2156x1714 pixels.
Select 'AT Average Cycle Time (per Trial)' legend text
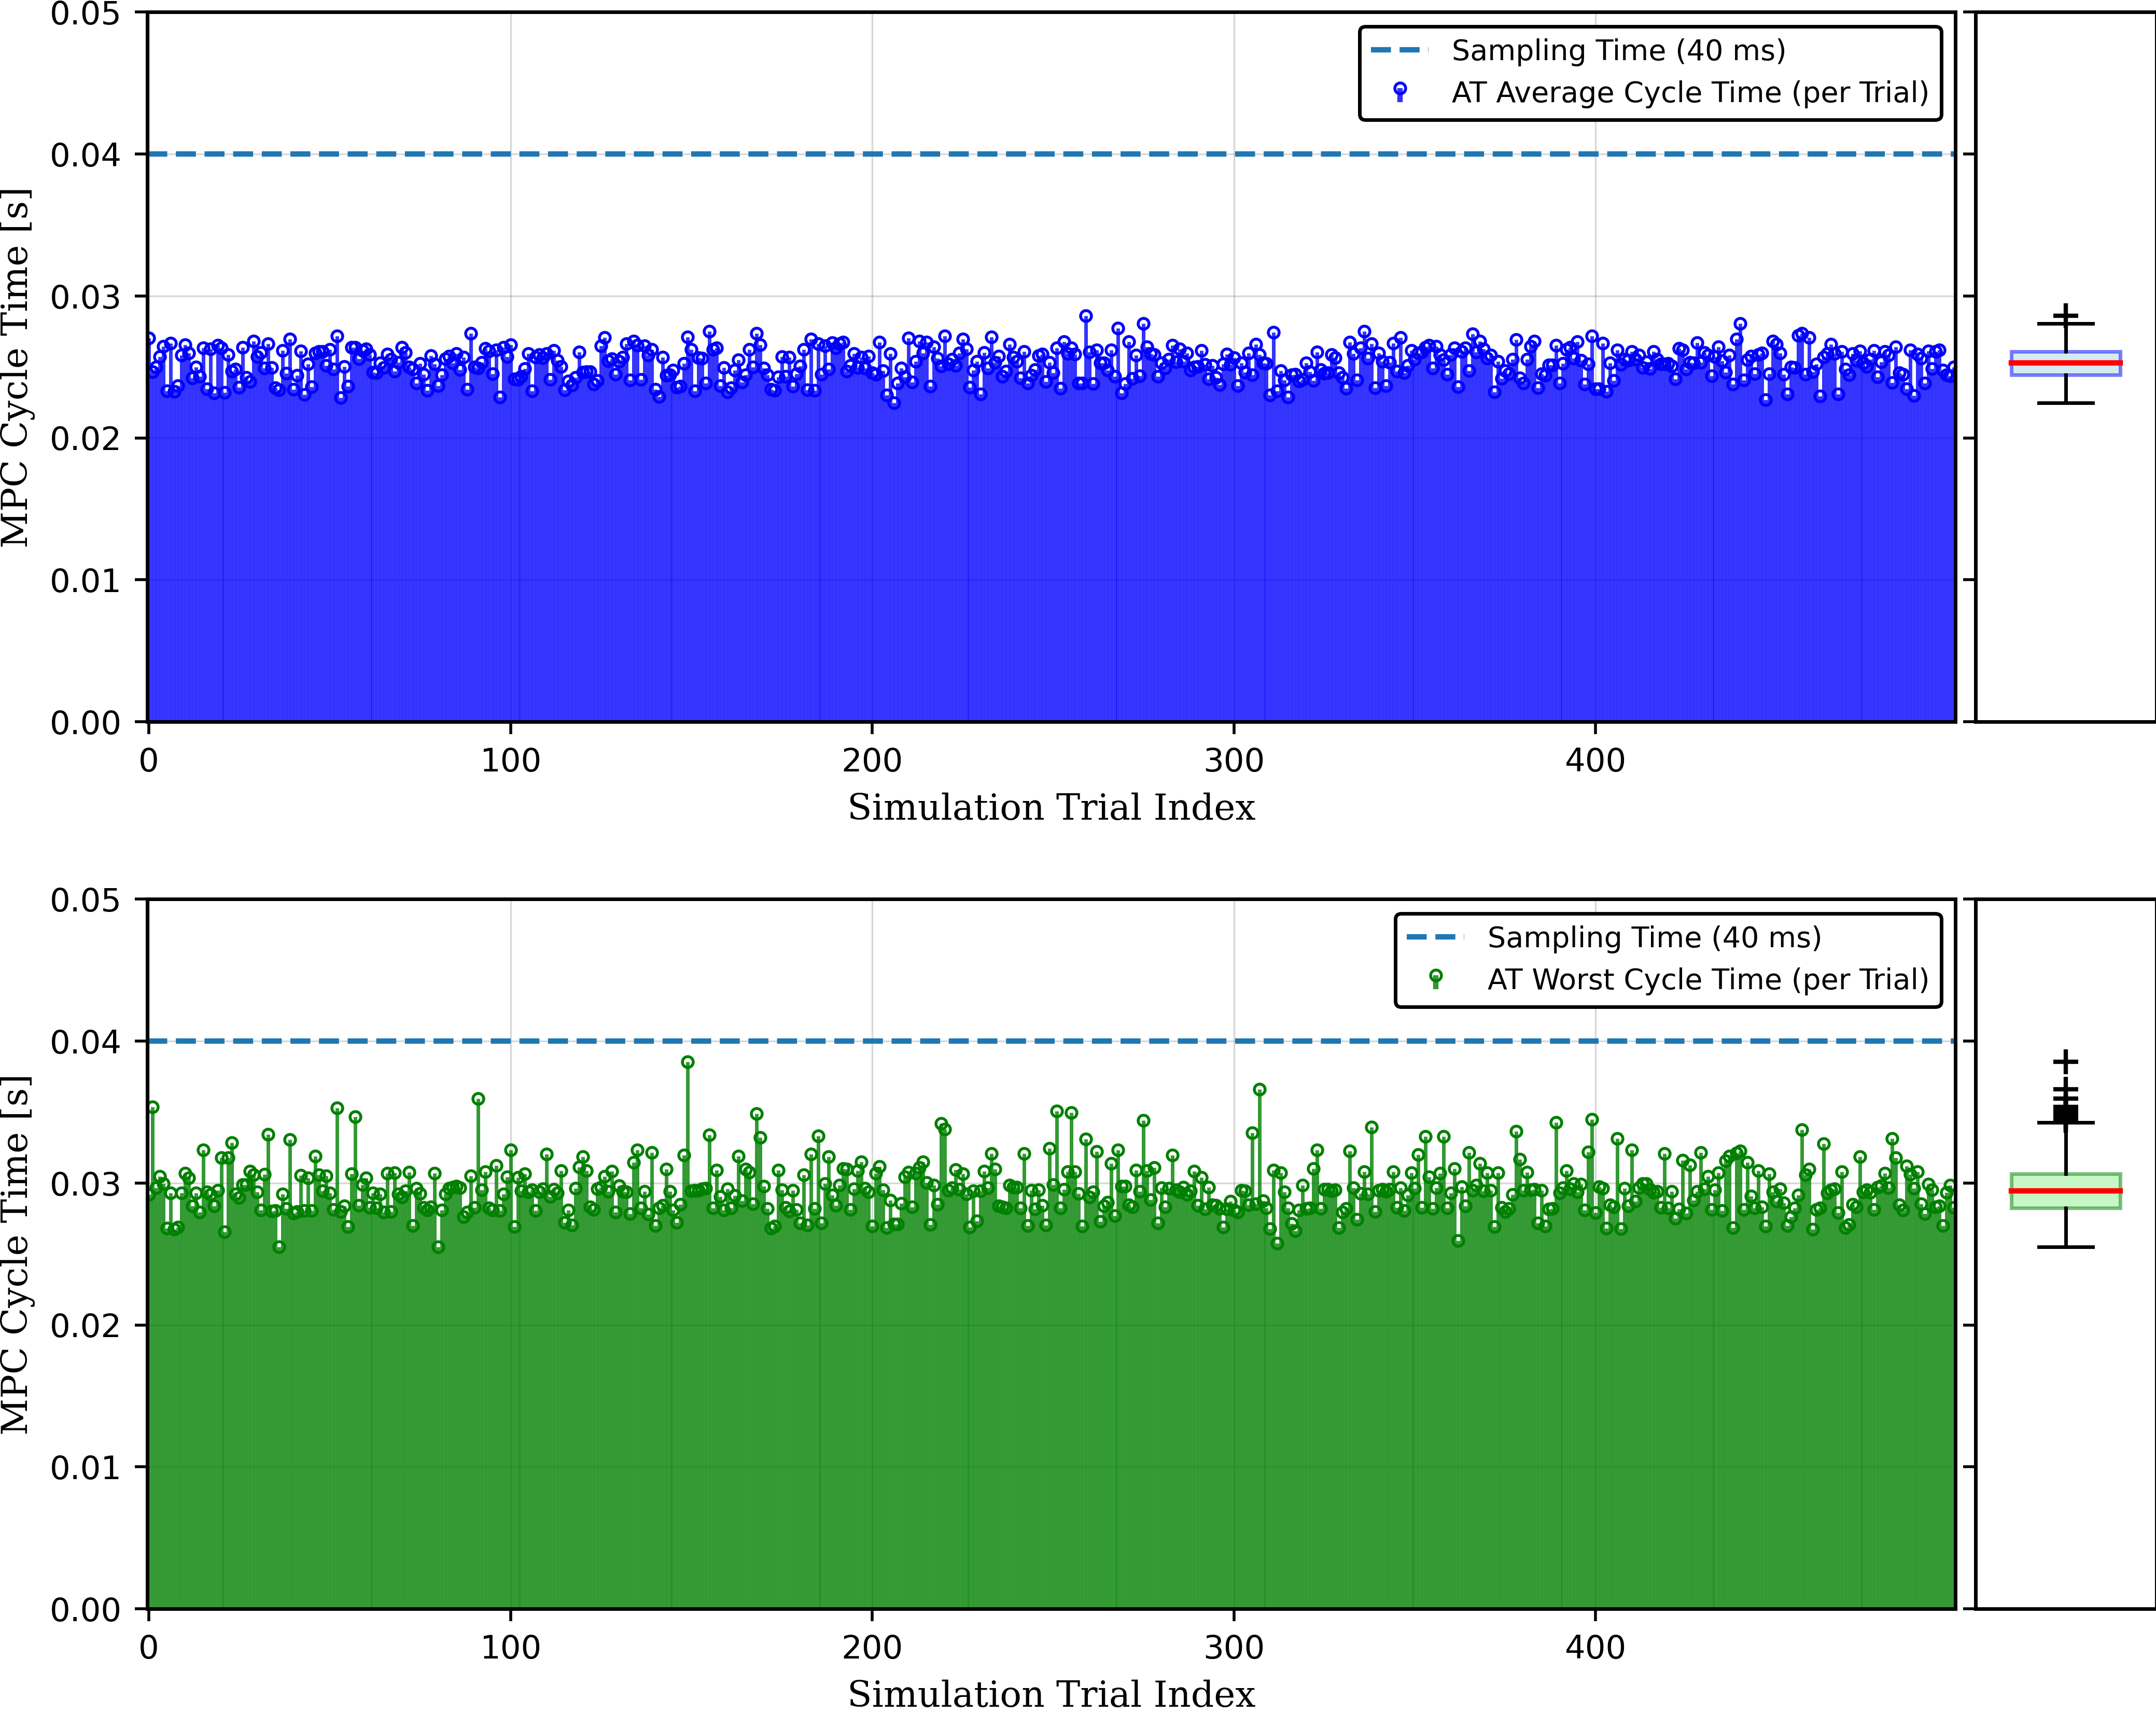point(1689,93)
